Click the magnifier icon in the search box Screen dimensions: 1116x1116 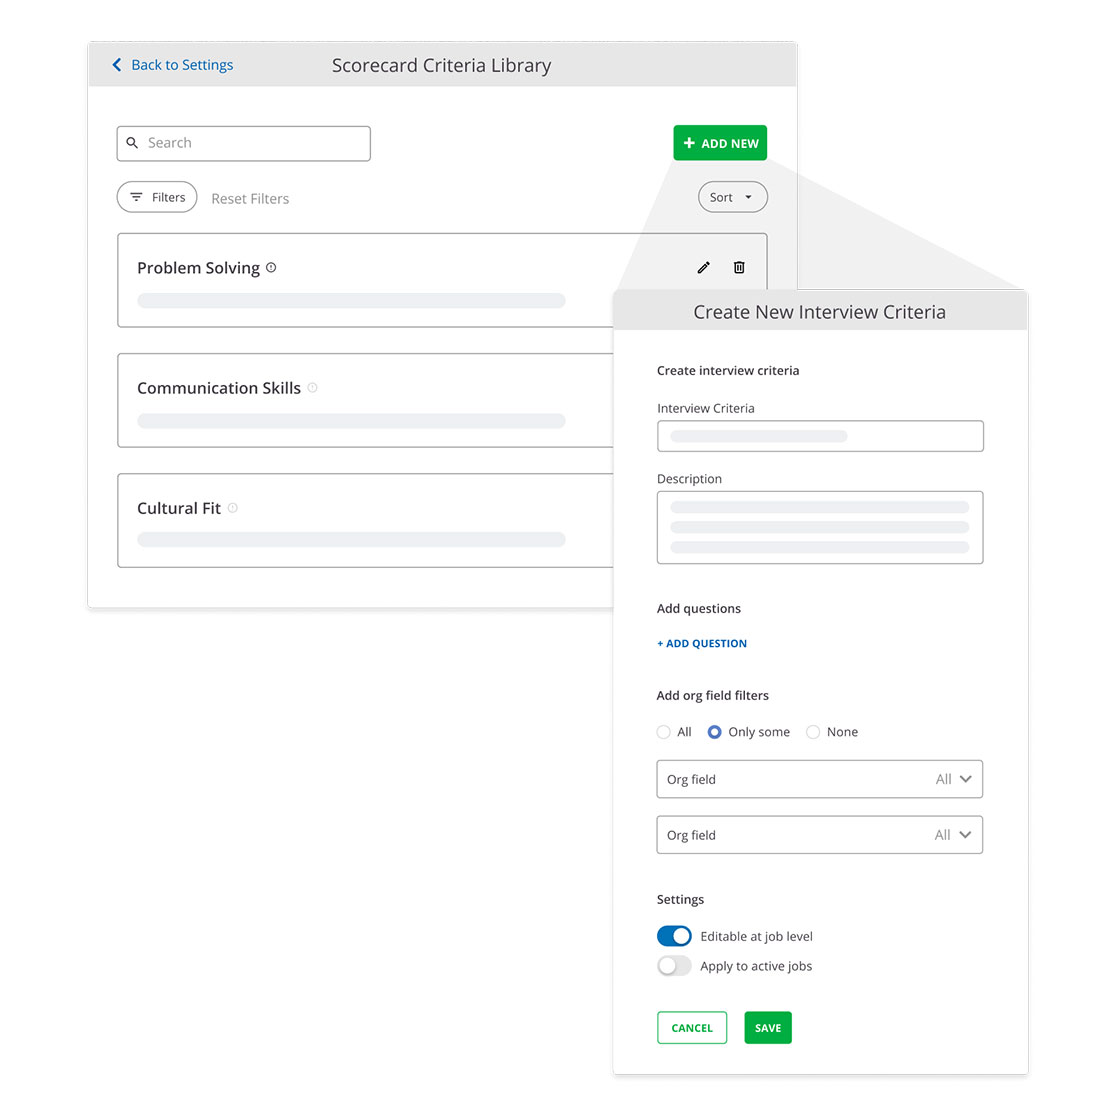(132, 143)
